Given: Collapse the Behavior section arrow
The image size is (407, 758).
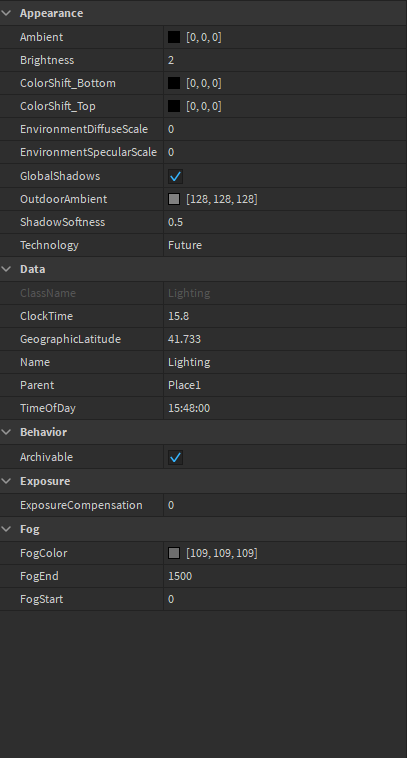Looking at the screenshot, I should pyautogui.click(x=6, y=432).
